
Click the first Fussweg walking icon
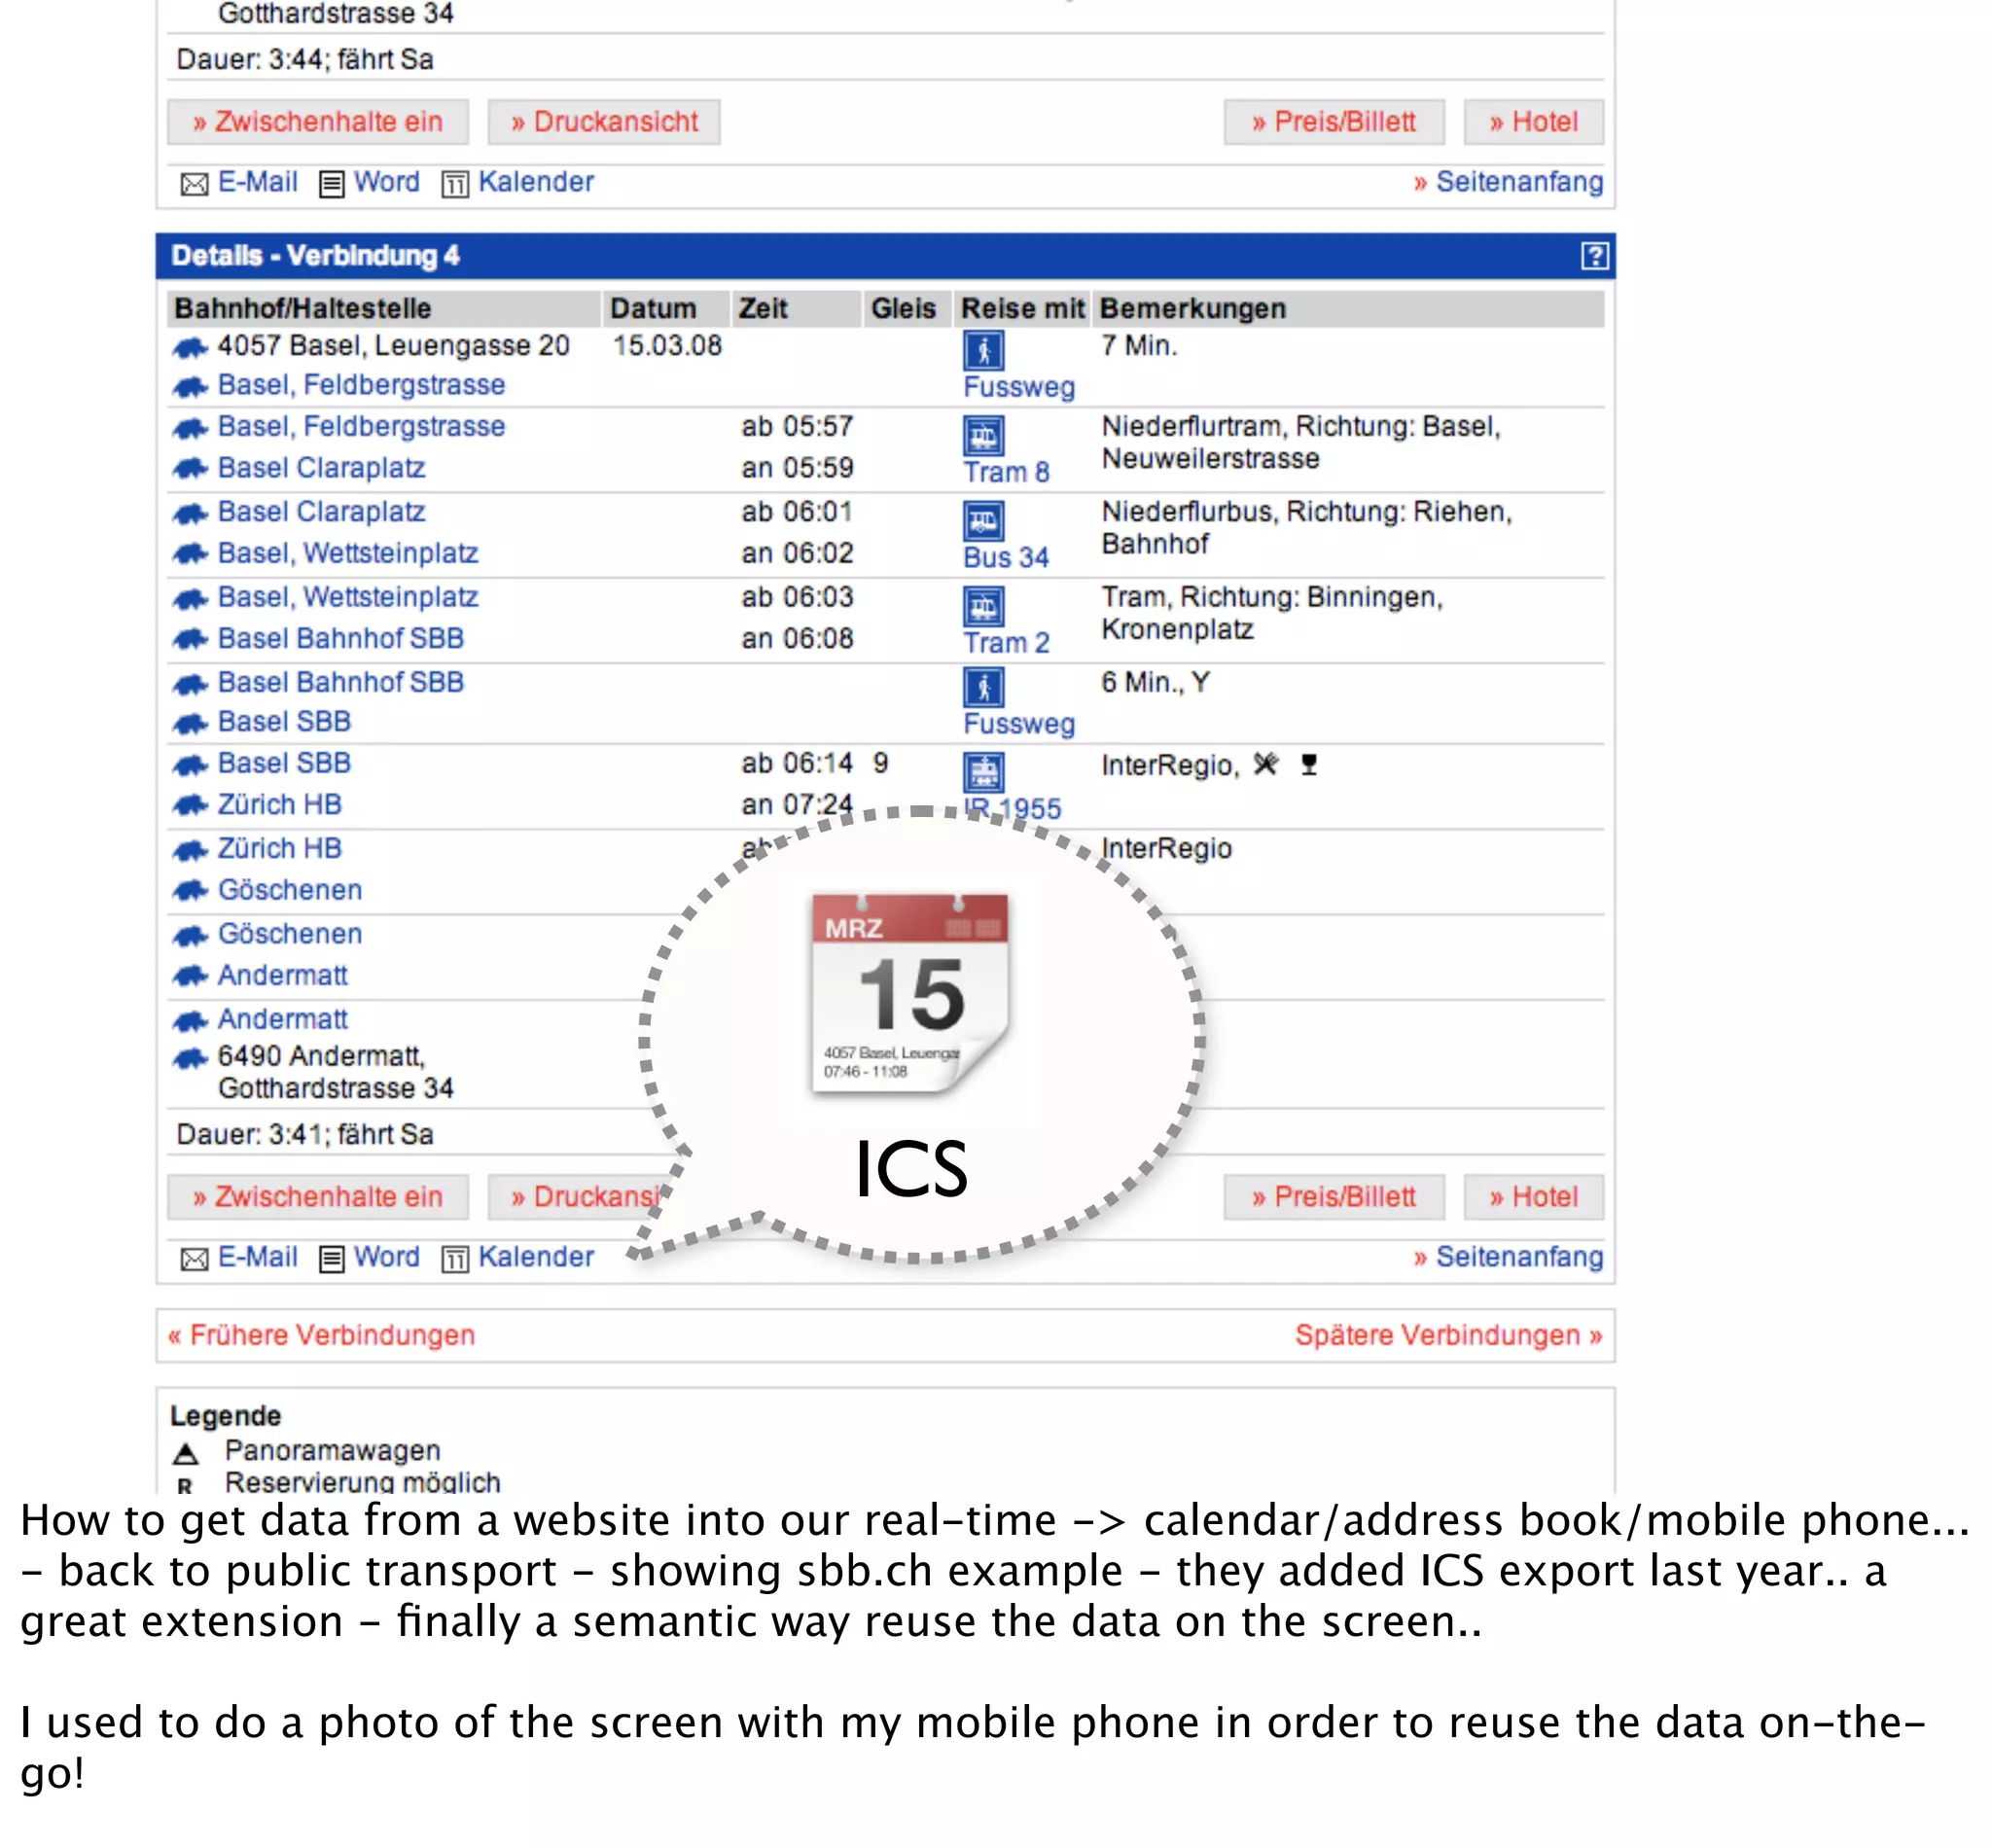point(983,350)
